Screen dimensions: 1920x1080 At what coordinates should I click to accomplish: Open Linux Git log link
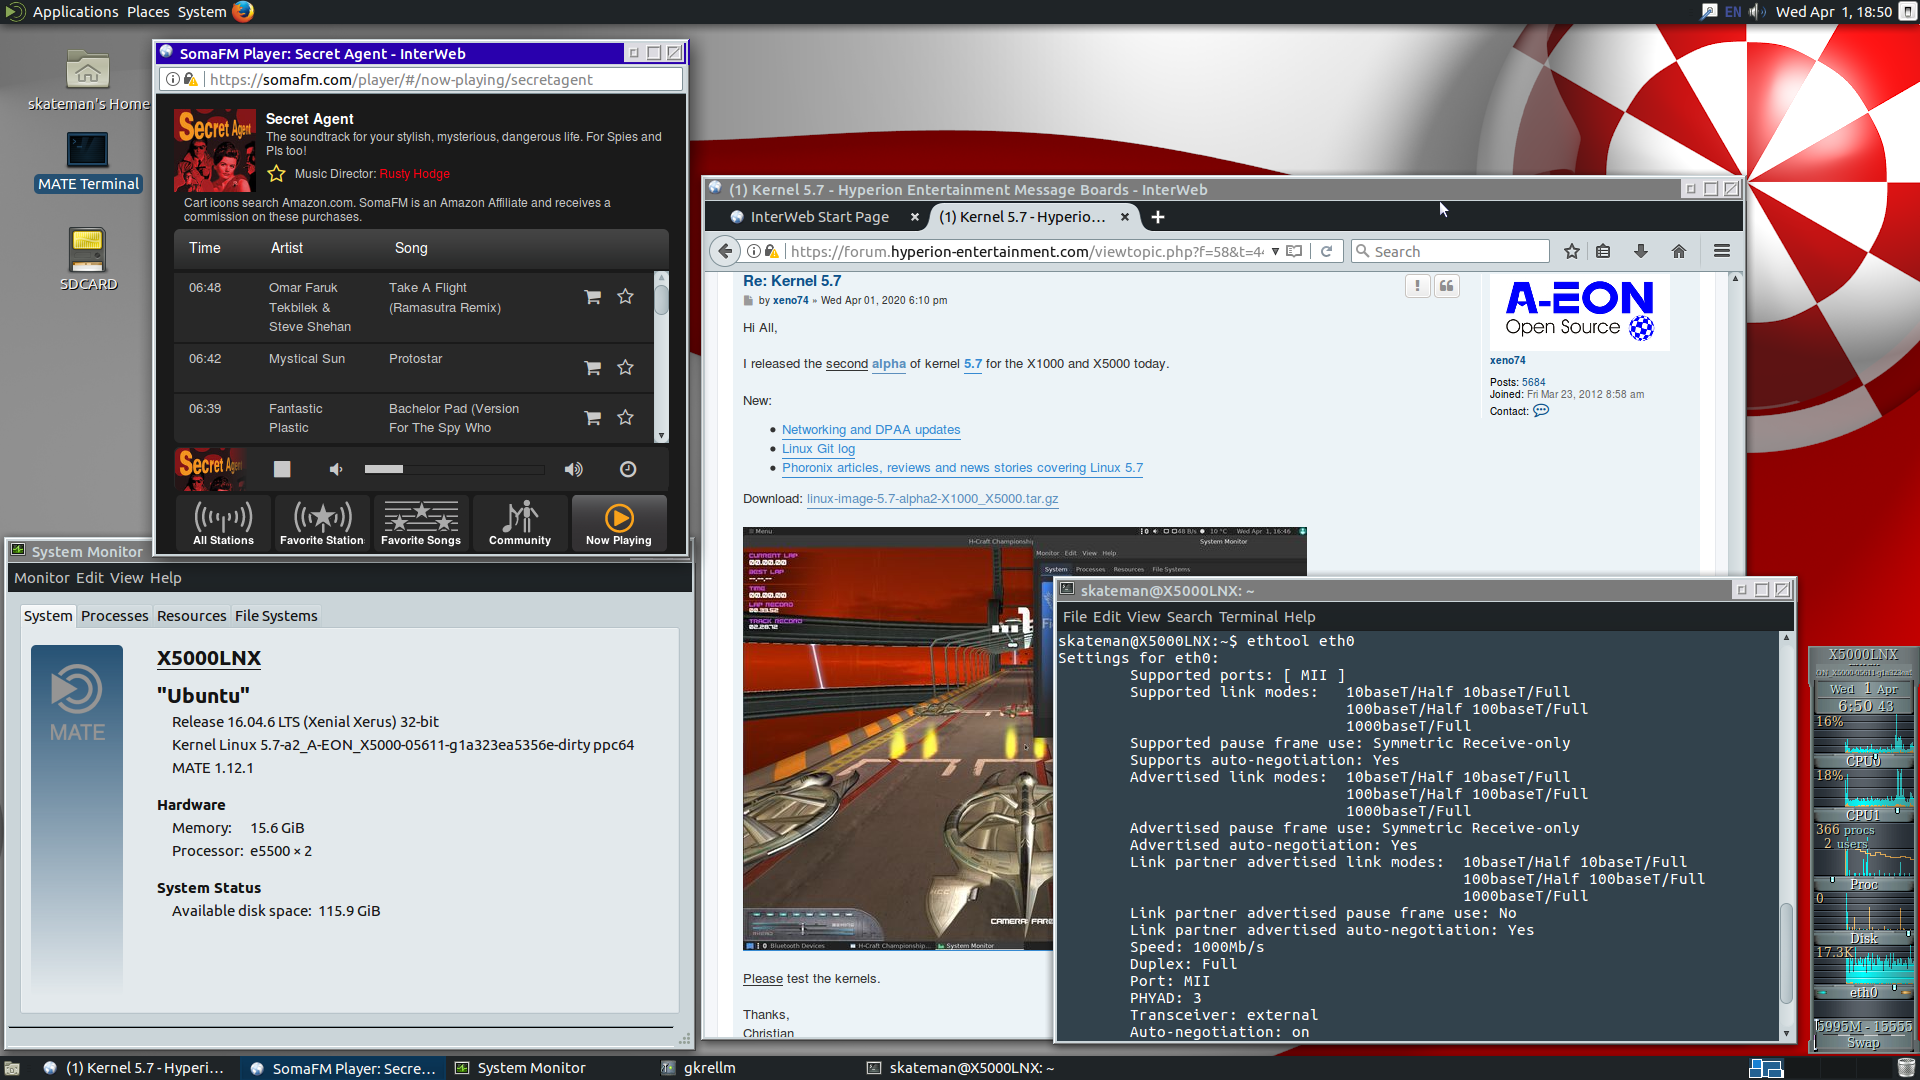click(818, 449)
